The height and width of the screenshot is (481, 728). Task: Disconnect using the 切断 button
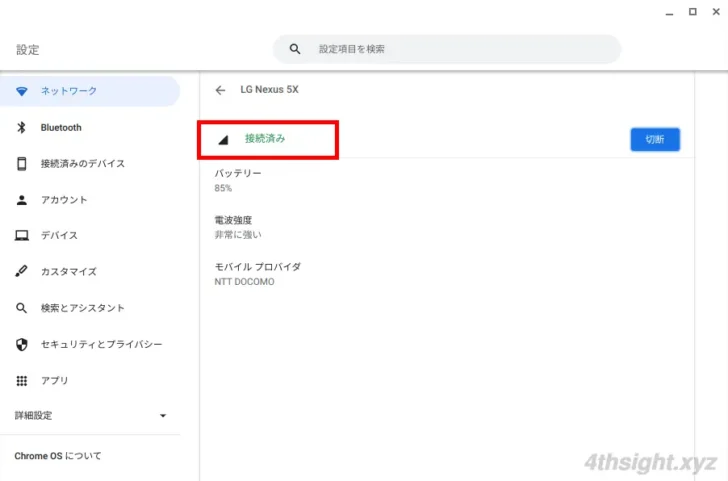pyautogui.click(x=655, y=139)
